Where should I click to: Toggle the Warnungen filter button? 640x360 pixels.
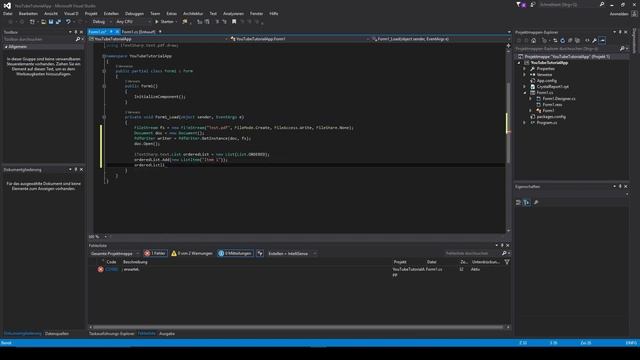(x=192, y=253)
